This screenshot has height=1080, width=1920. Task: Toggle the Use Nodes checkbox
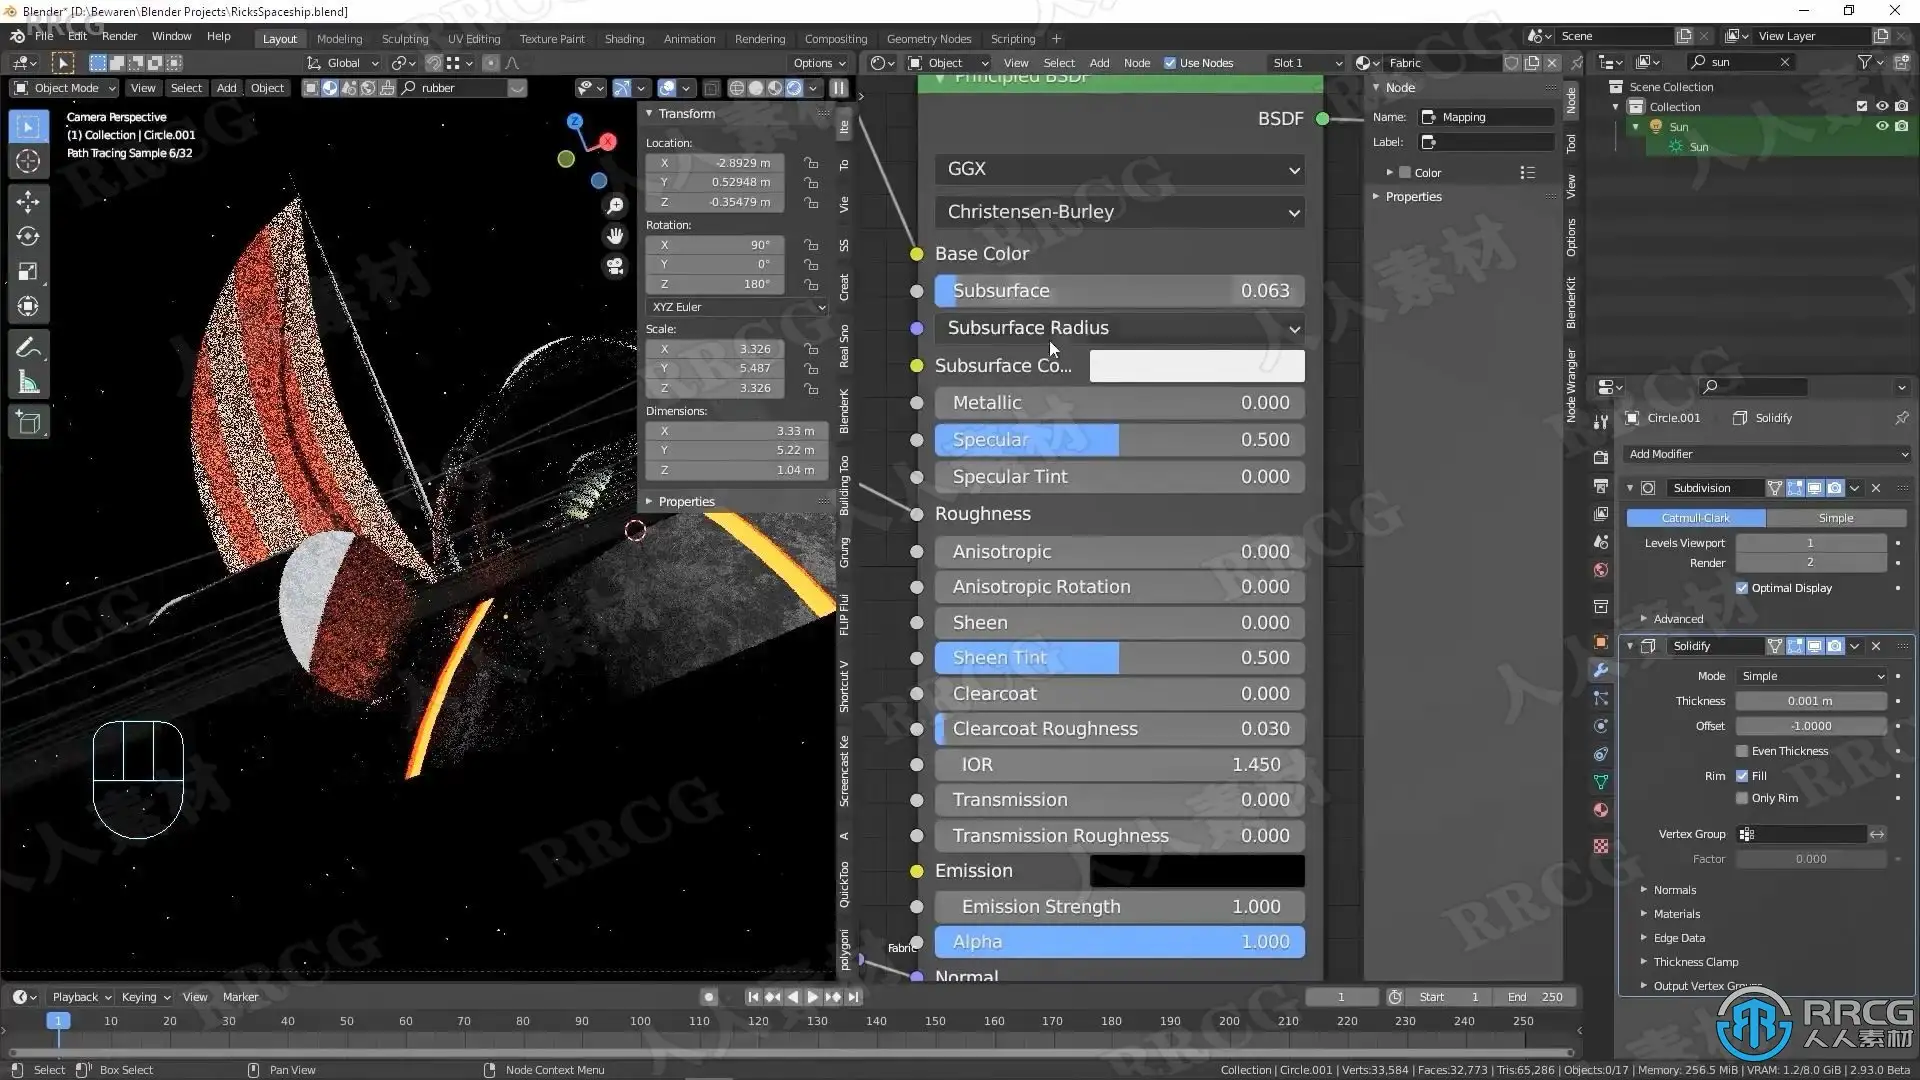[x=1170, y=63]
